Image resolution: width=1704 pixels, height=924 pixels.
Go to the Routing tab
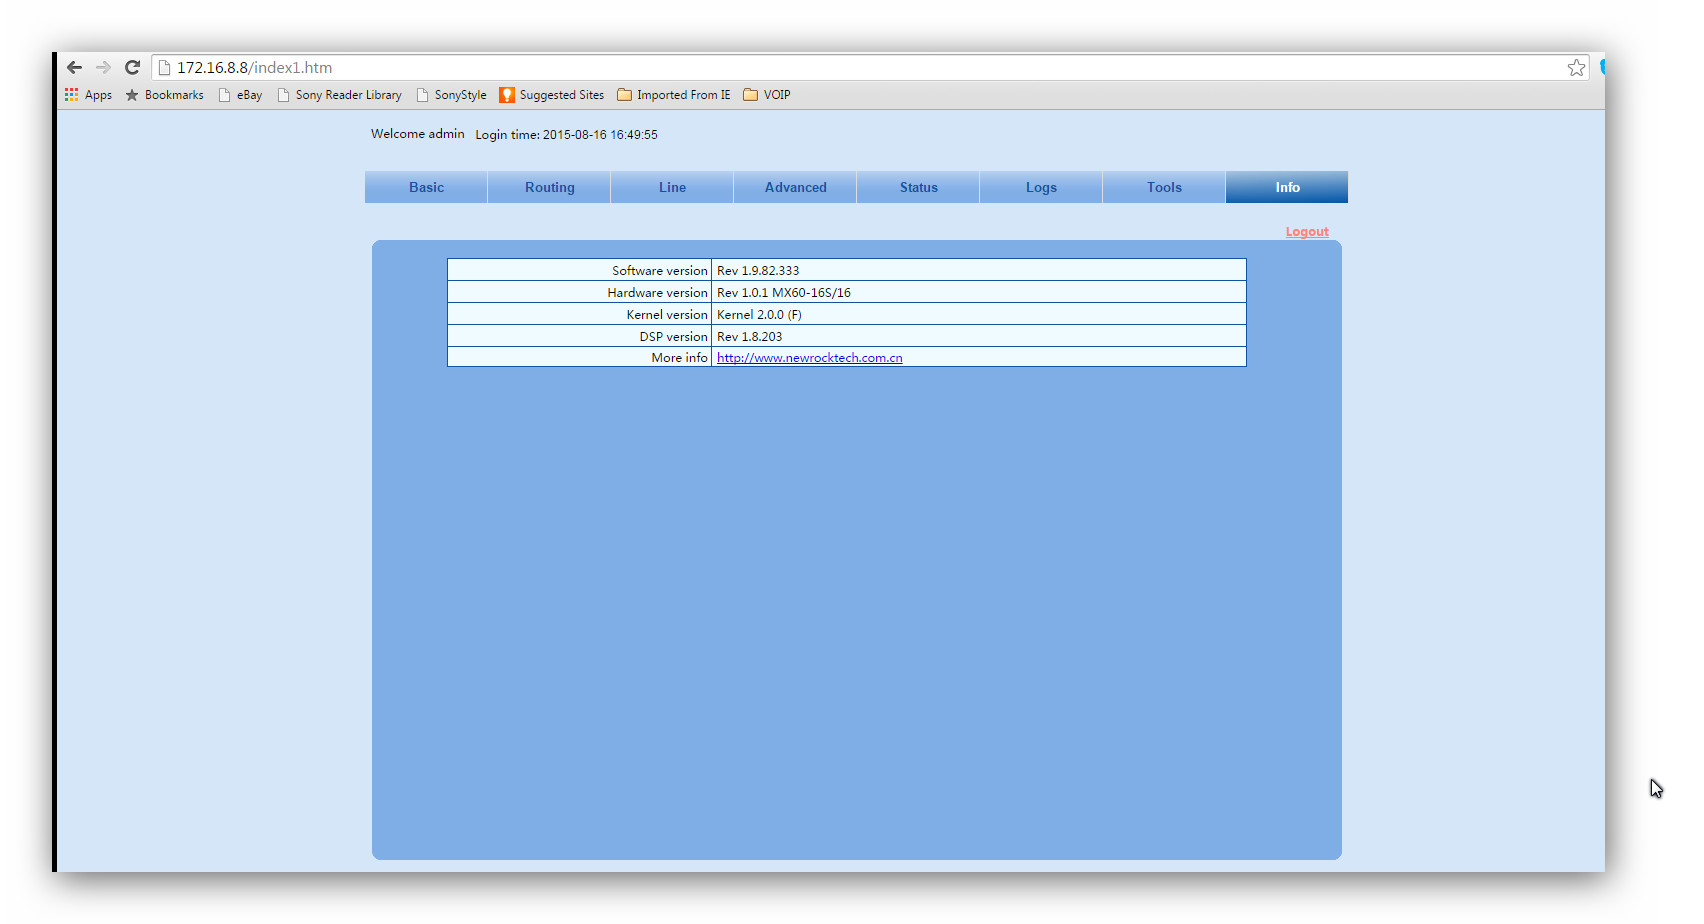549,187
